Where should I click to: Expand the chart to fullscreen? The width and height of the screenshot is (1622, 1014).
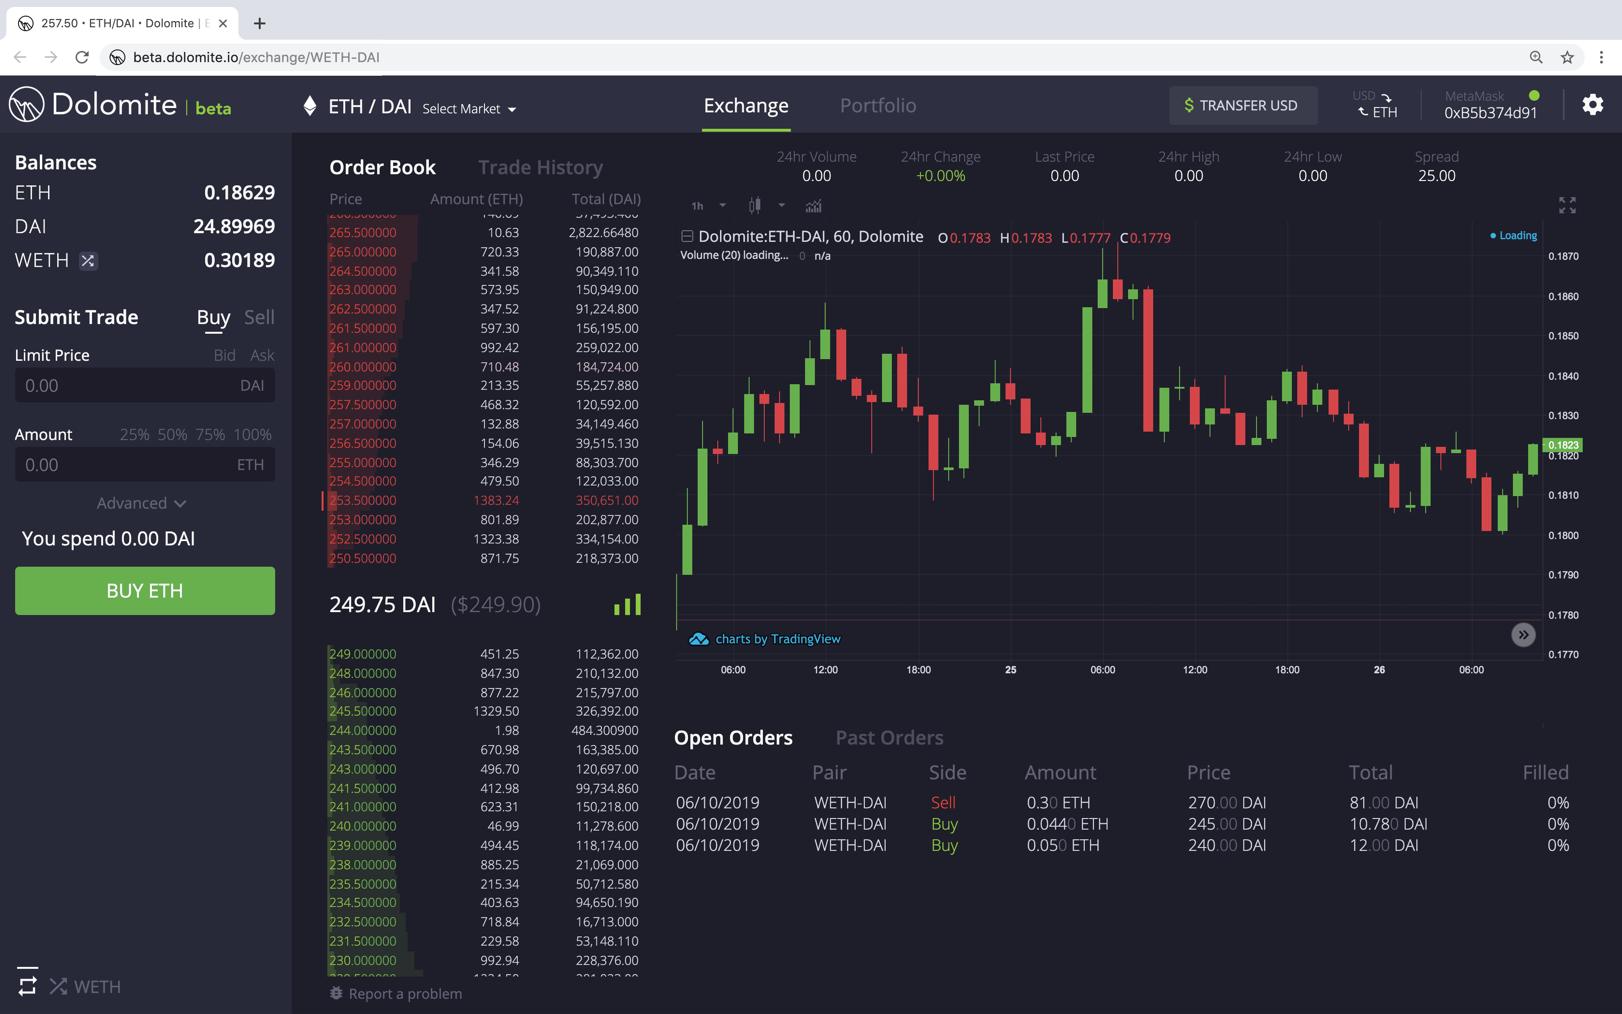(x=1567, y=205)
